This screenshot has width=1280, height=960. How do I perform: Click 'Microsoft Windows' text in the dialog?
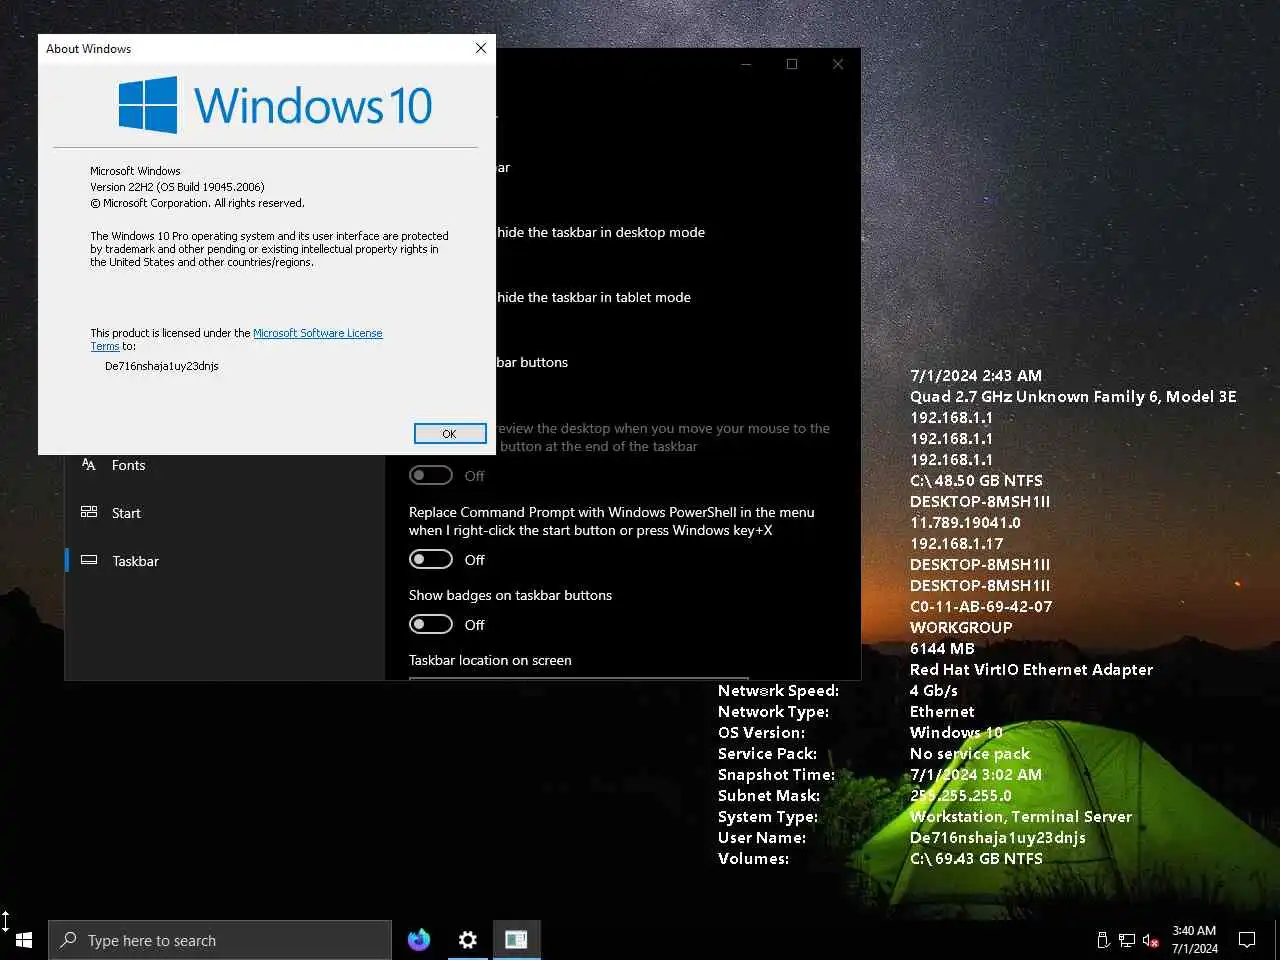[135, 171]
